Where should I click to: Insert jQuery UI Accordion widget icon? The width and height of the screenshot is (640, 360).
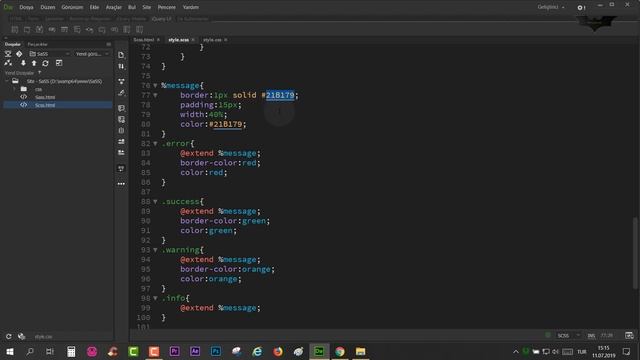point(15,29)
